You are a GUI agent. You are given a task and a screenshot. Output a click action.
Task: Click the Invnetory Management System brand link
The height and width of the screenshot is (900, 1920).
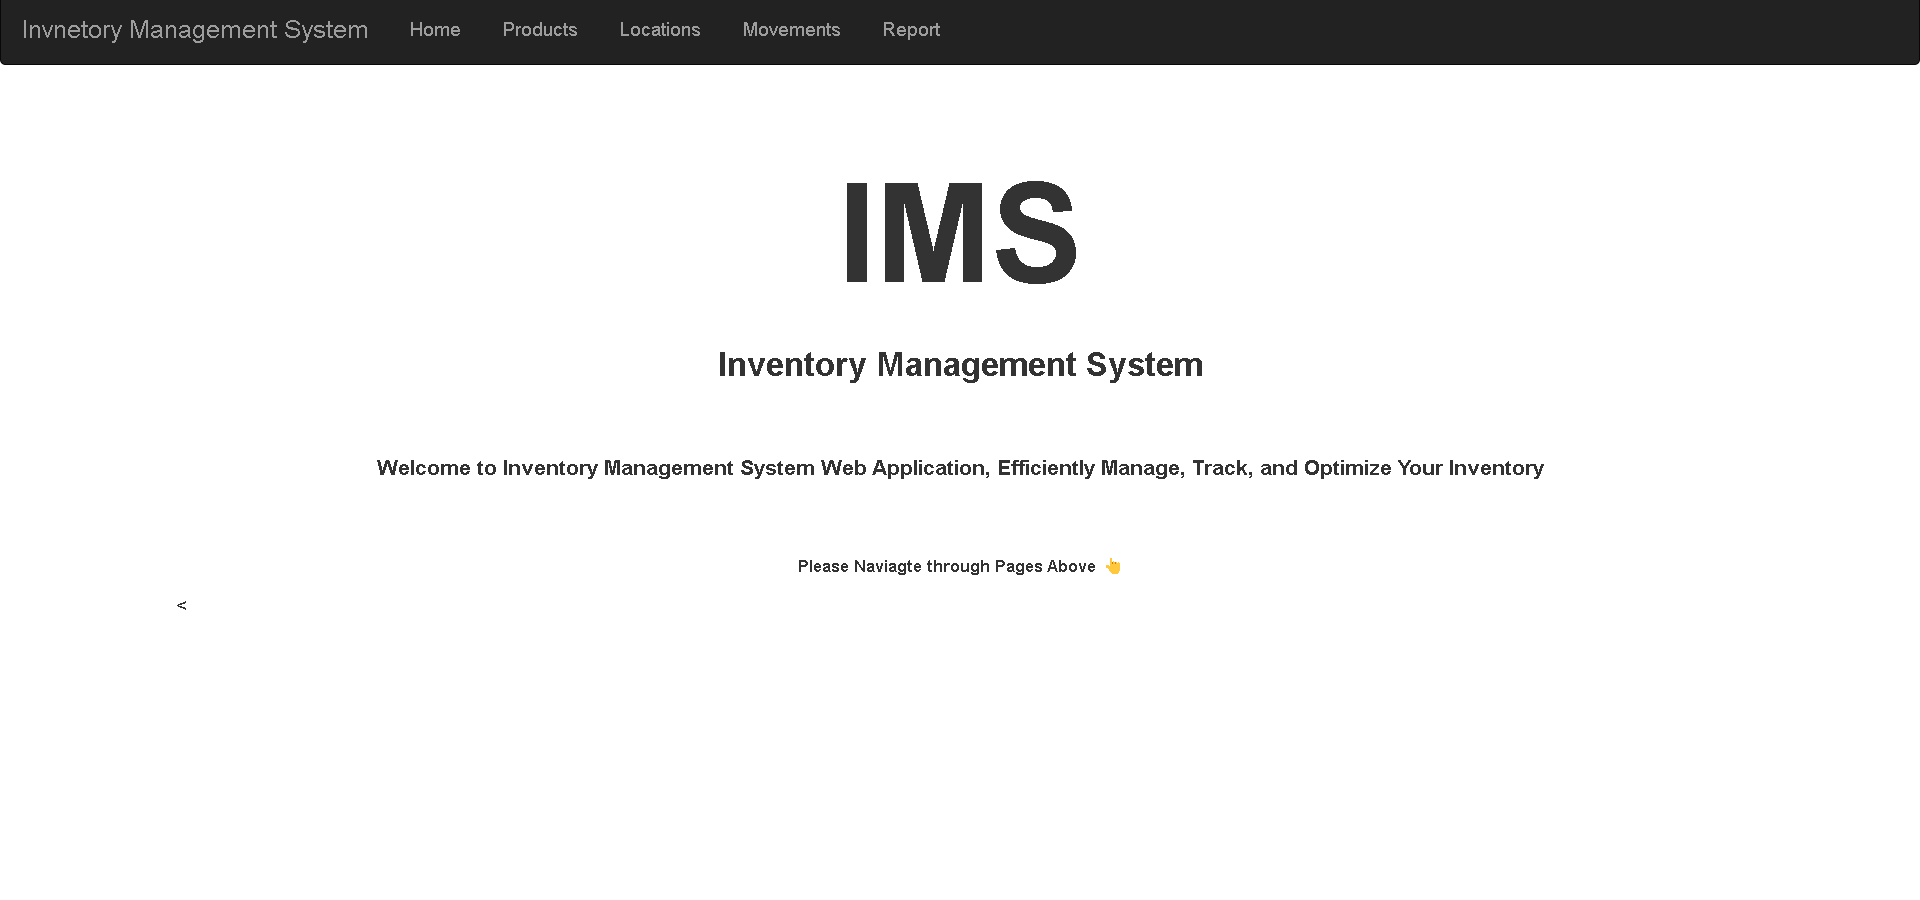(195, 30)
